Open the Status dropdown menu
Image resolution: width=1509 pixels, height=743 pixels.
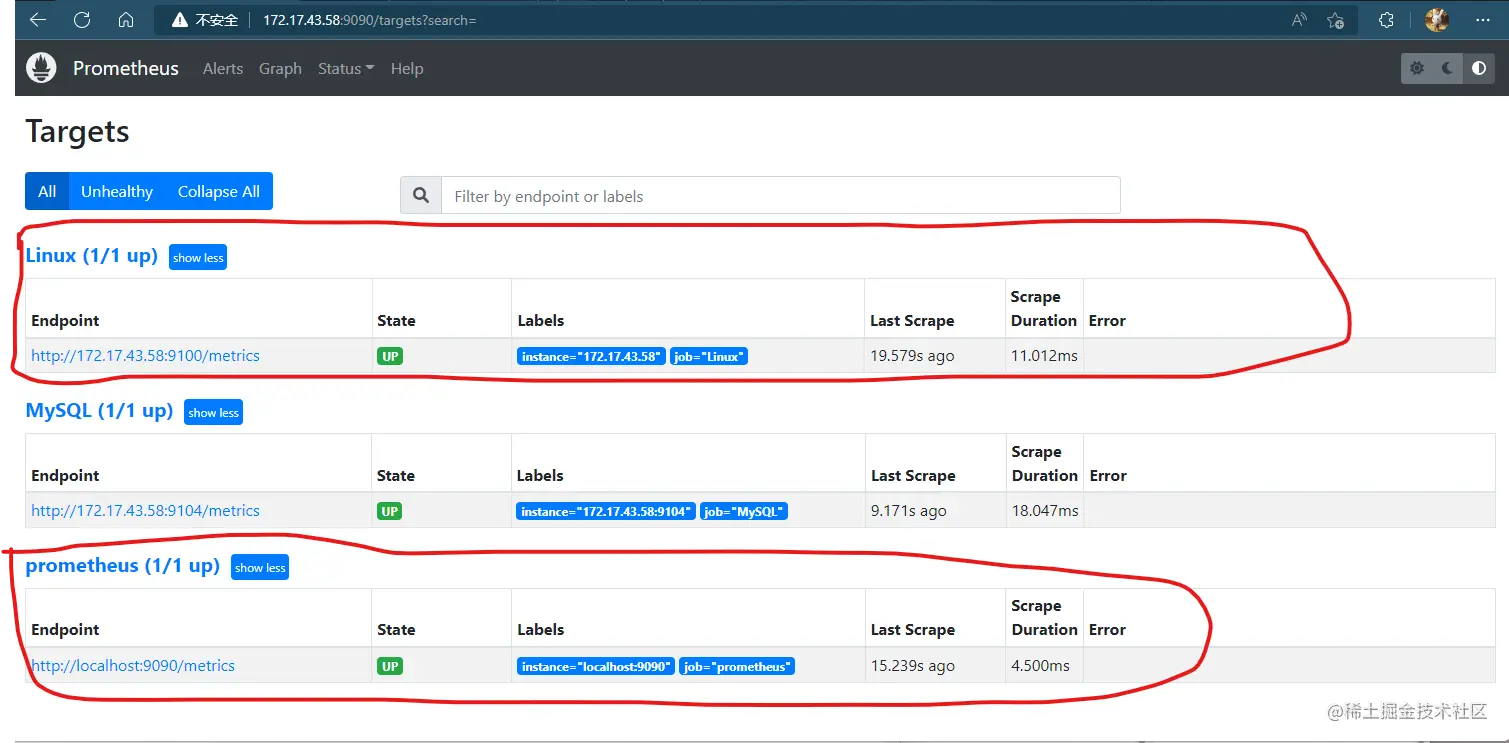pyautogui.click(x=346, y=68)
